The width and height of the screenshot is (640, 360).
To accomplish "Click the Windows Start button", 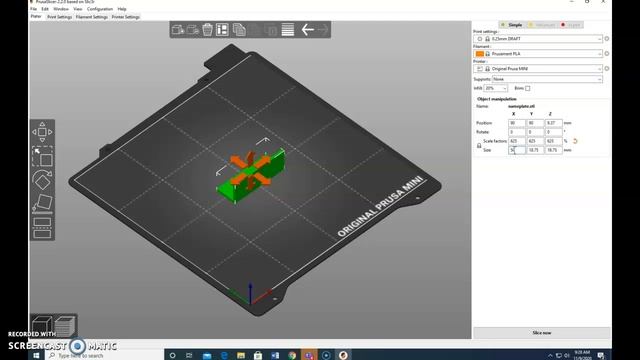I will click(x=36, y=356).
